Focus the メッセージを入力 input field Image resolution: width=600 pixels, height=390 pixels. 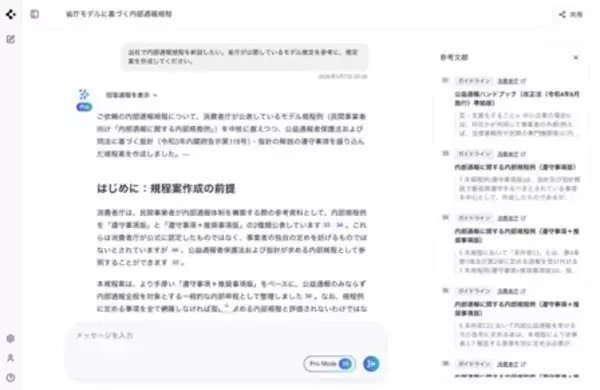(x=226, y=336)
